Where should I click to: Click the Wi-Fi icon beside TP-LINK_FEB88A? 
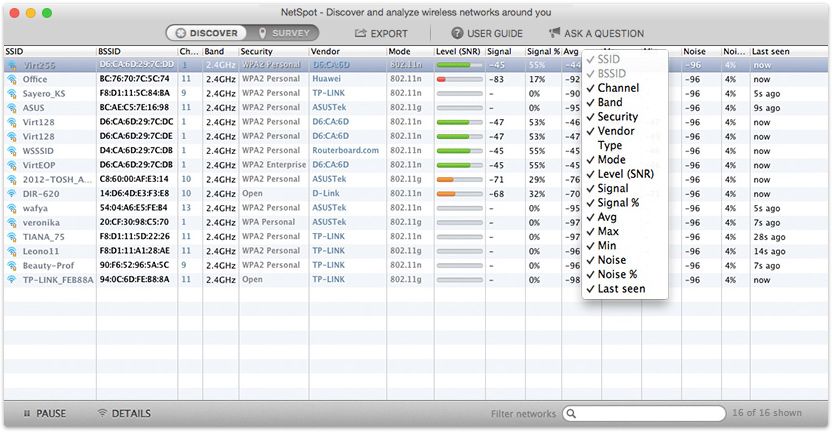click(12, 280)
